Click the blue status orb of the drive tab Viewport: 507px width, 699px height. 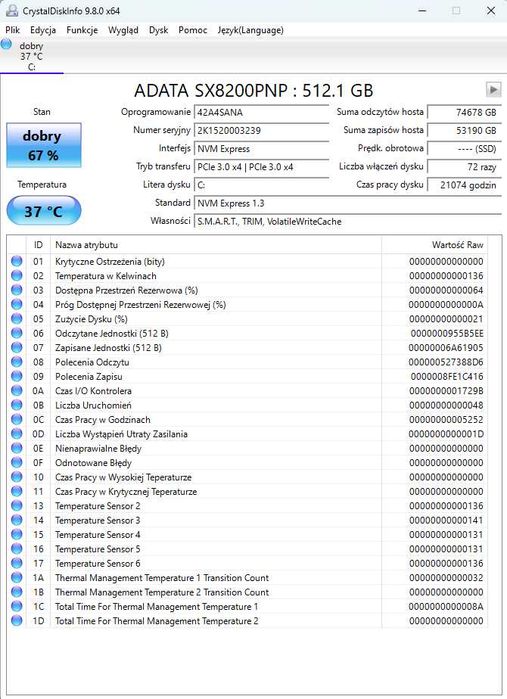click(6, 44)
